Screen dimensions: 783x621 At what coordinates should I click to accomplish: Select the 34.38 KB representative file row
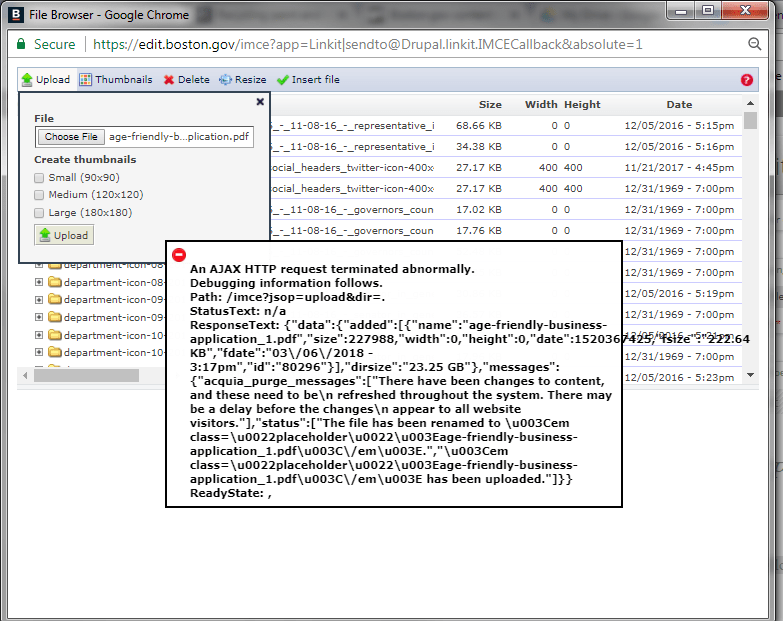click(504, 147)
